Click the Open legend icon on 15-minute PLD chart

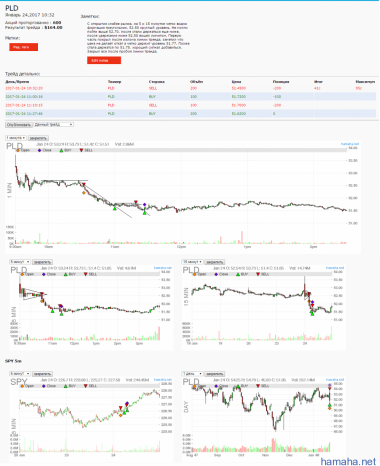click(194, 274)
